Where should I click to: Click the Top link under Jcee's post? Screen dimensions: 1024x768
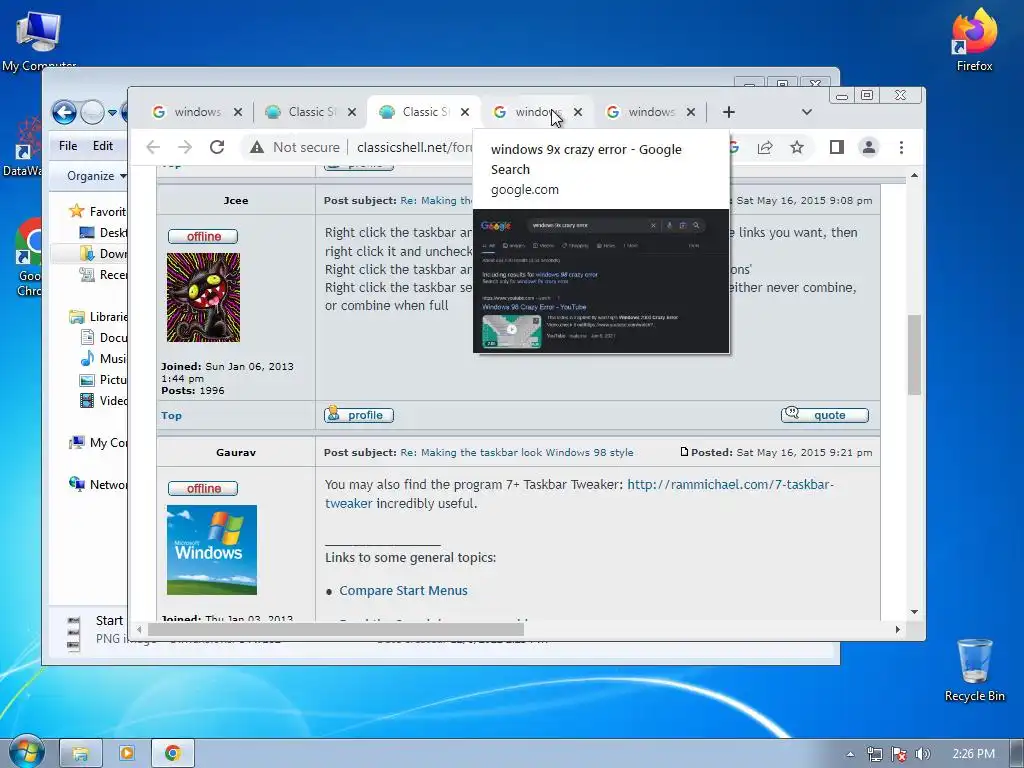[x=171, y=415]
